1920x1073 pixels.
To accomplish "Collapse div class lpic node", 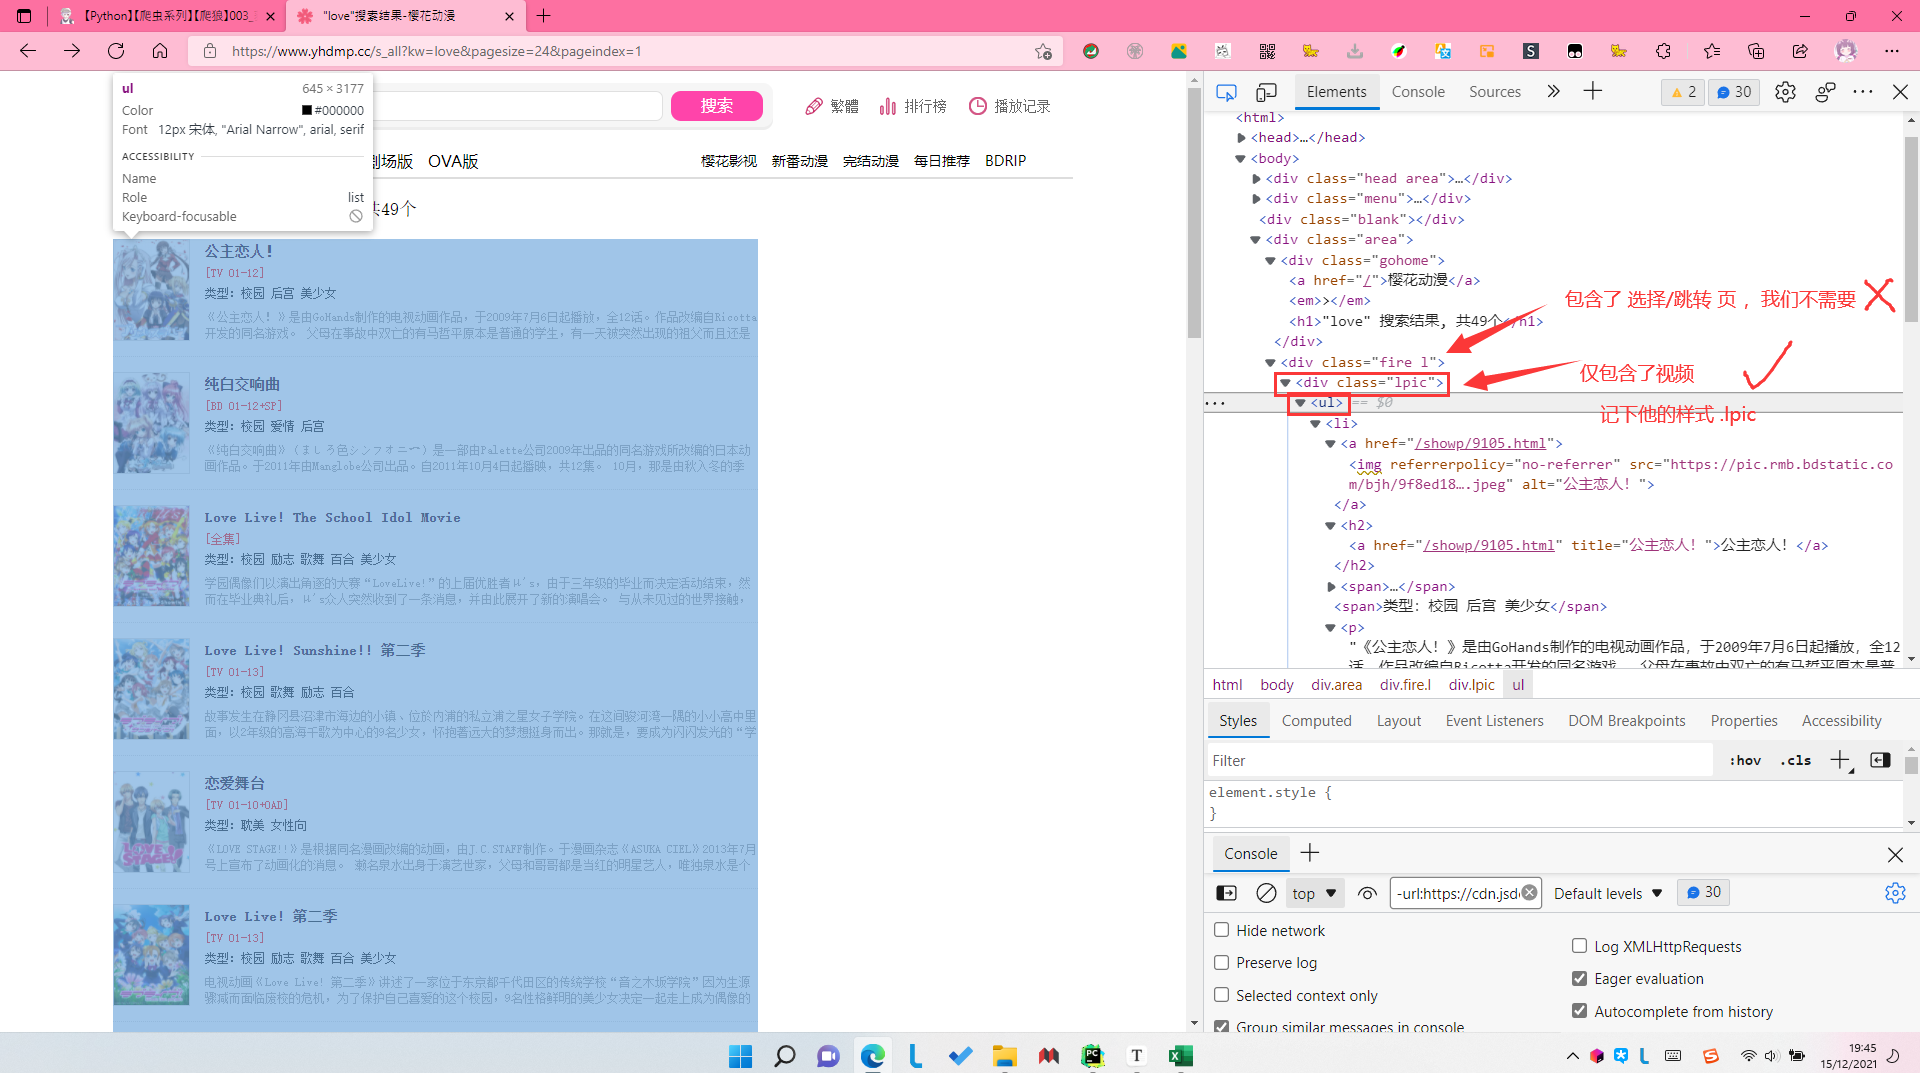I will (x=1286, y=383).
